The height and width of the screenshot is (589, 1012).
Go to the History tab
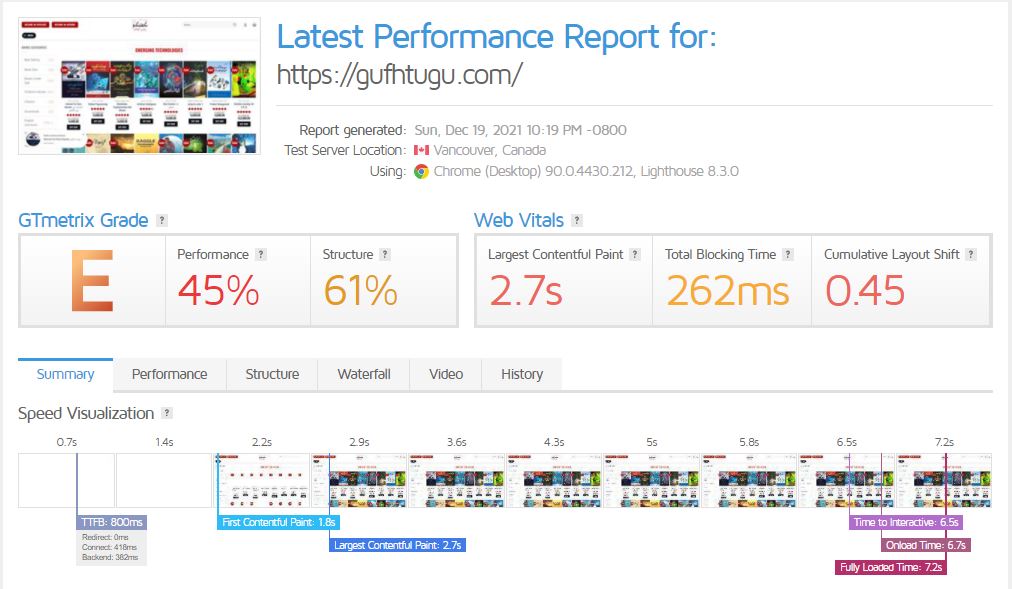coord(522,374)
